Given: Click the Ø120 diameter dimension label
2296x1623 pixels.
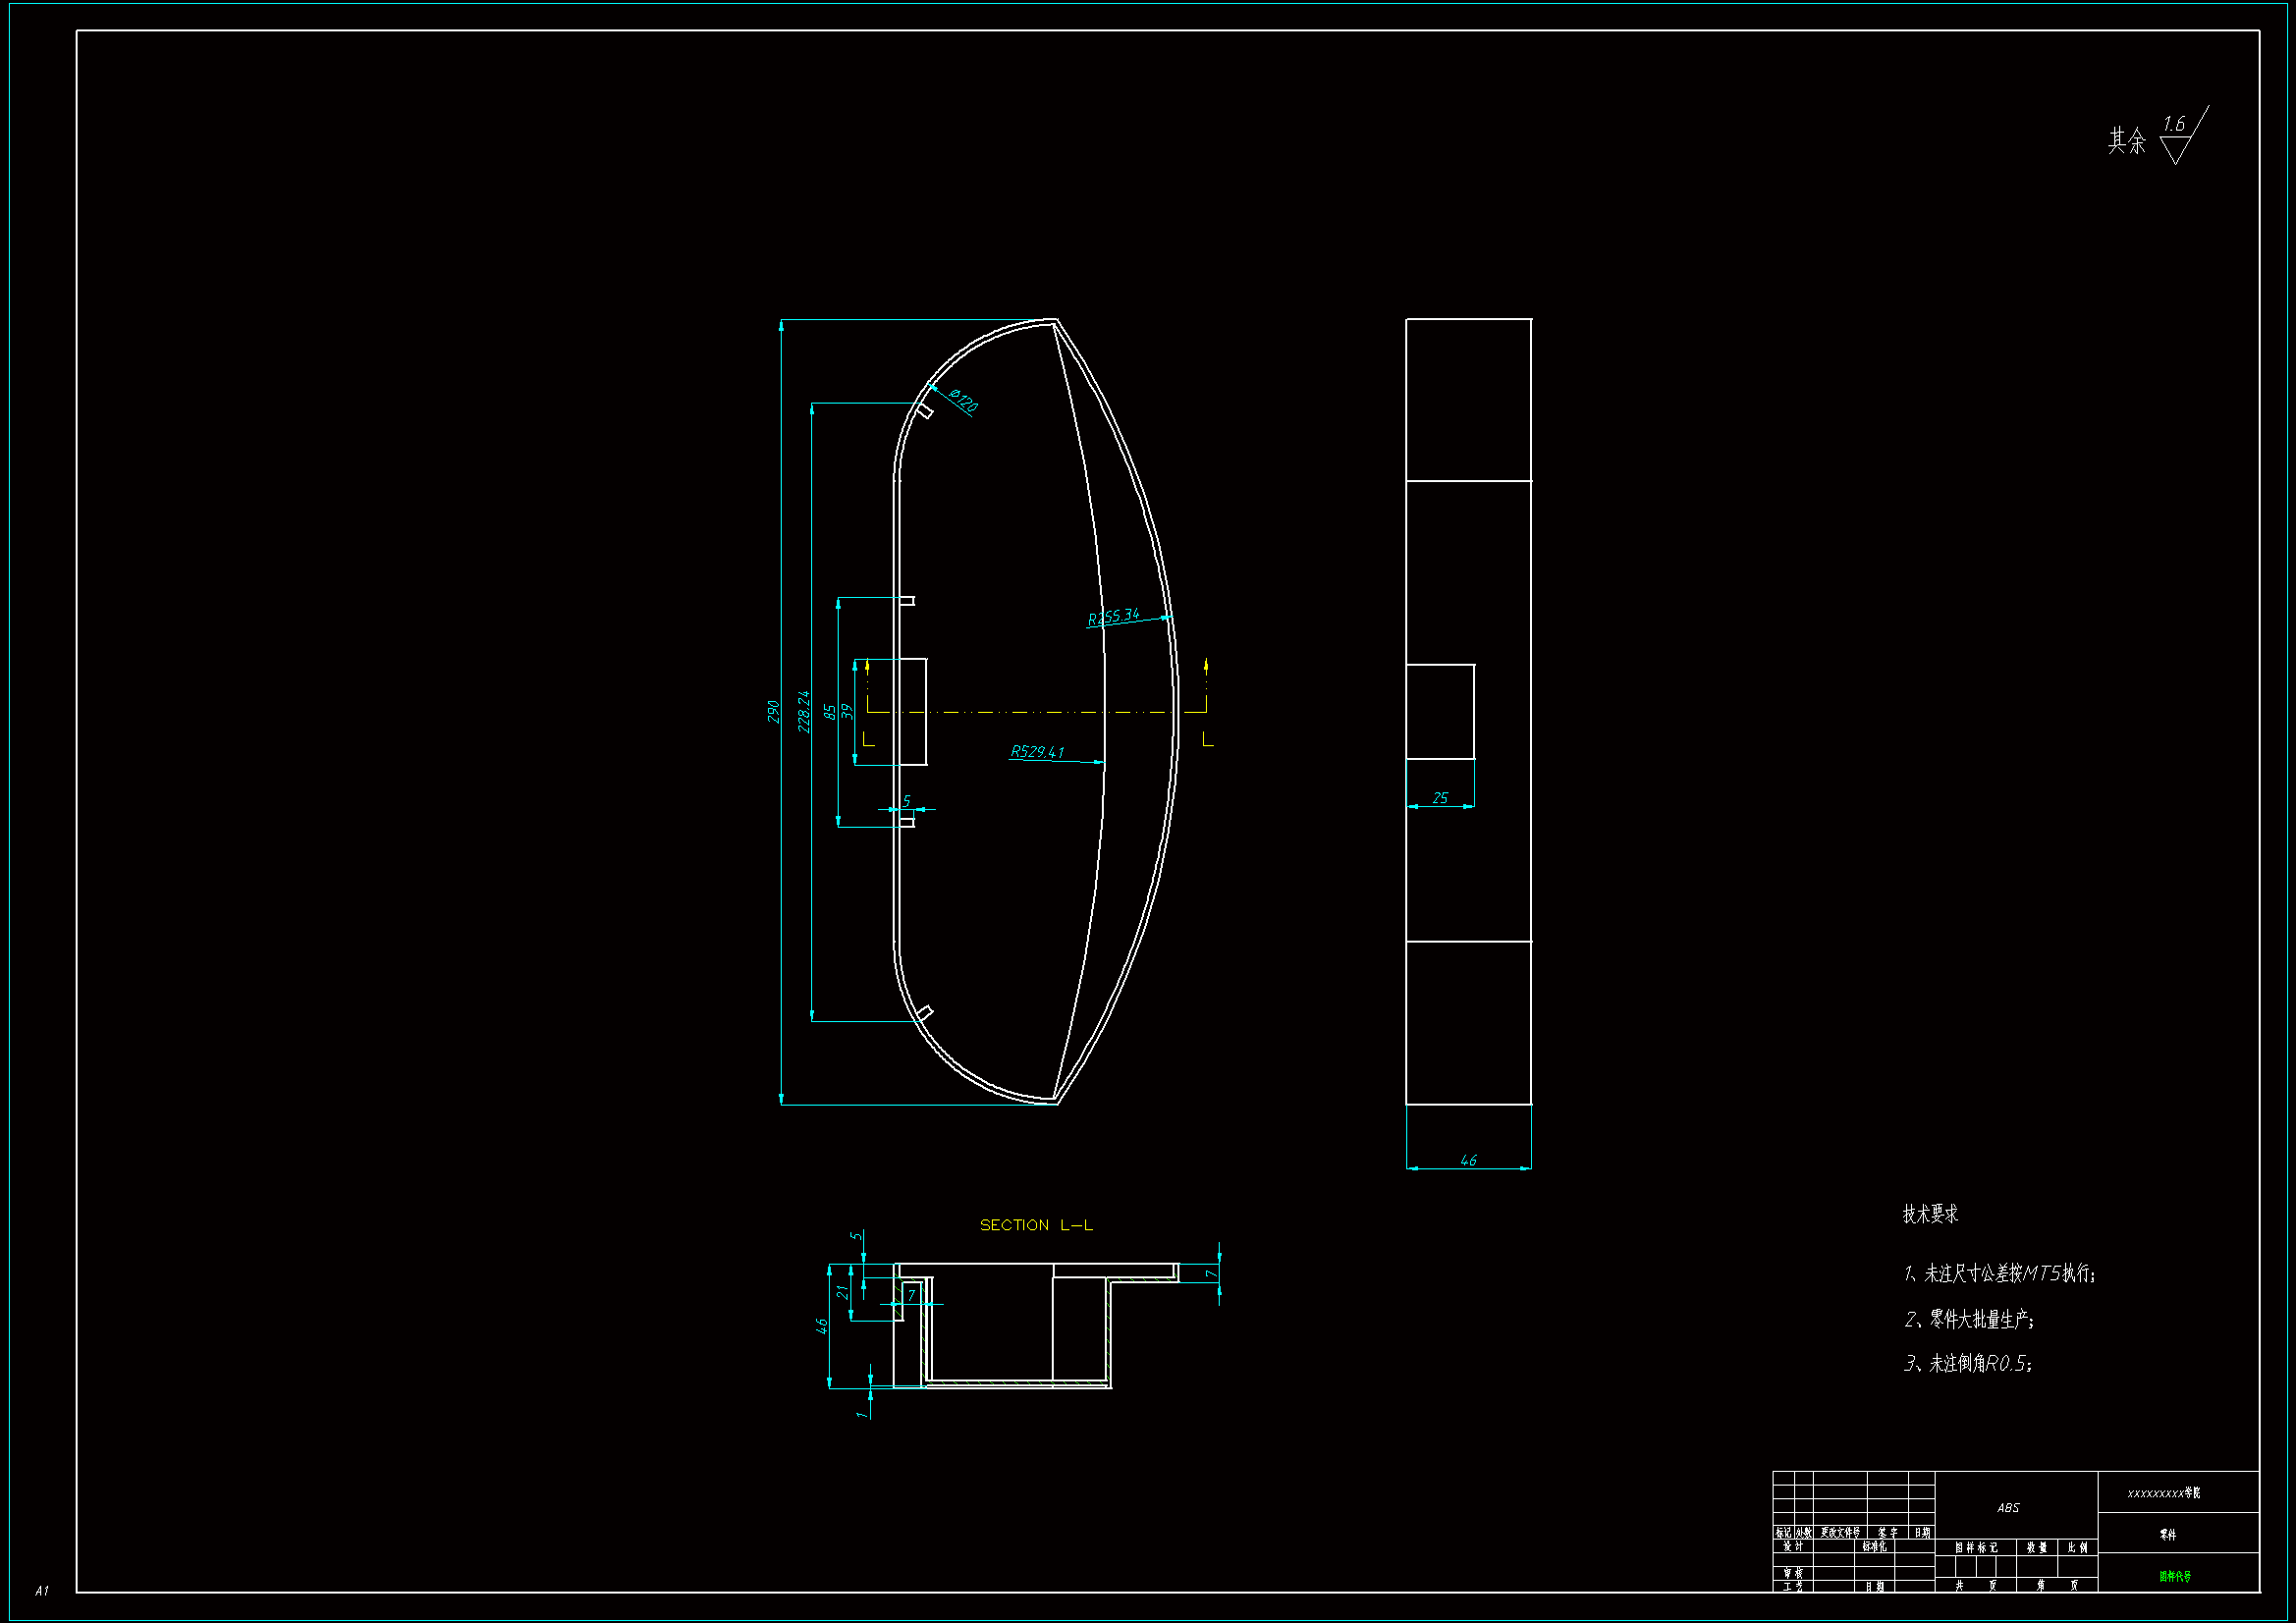Looking at the screenshot, I should 963,400.
